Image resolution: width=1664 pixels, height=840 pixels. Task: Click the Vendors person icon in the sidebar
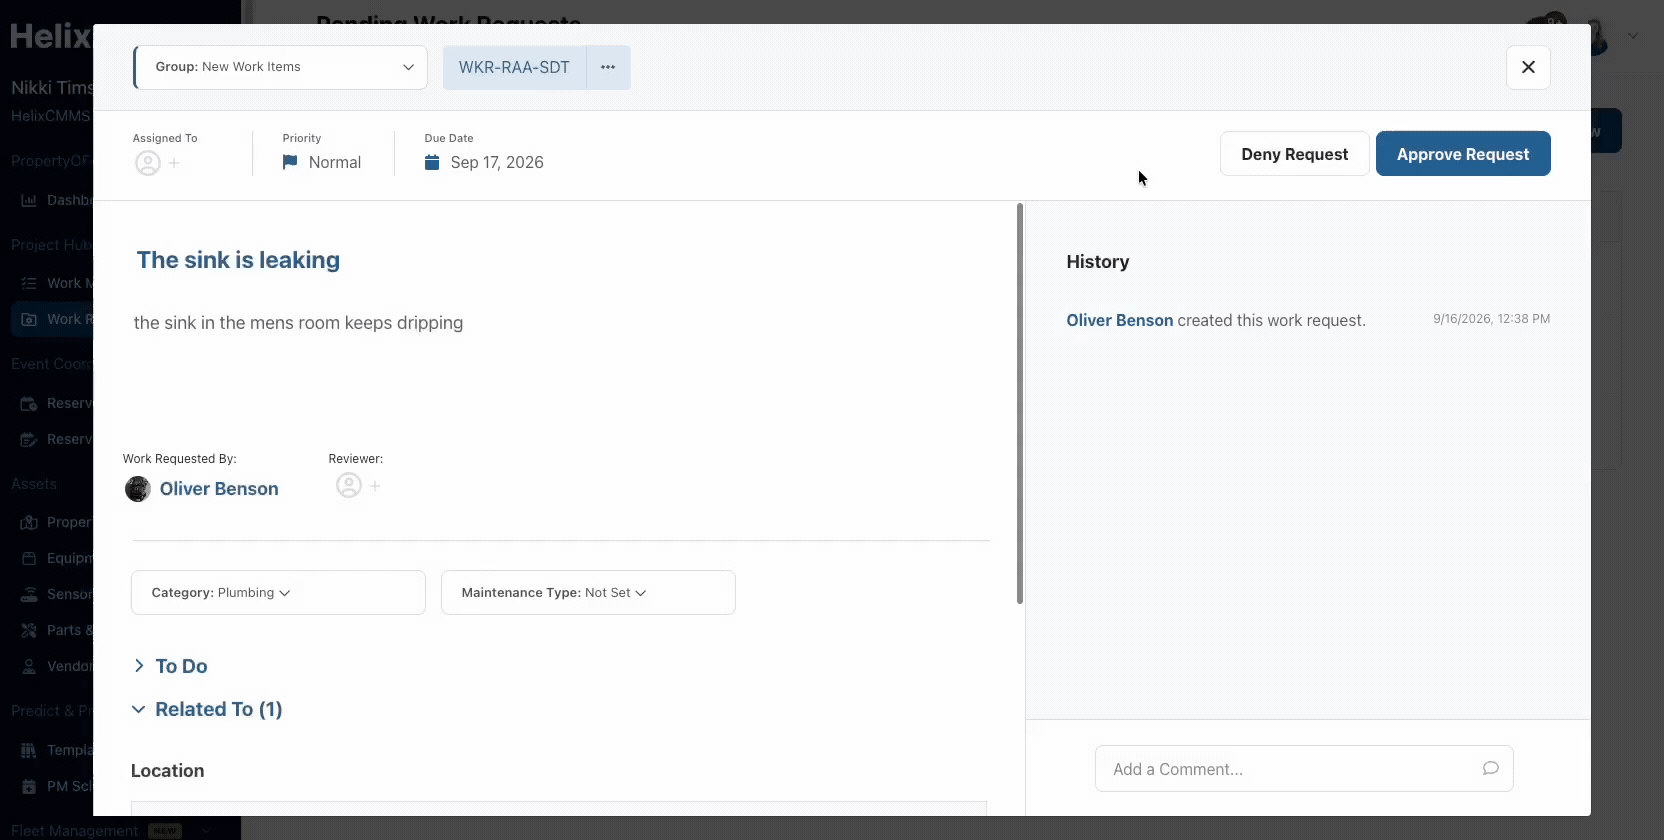[29, 666]
